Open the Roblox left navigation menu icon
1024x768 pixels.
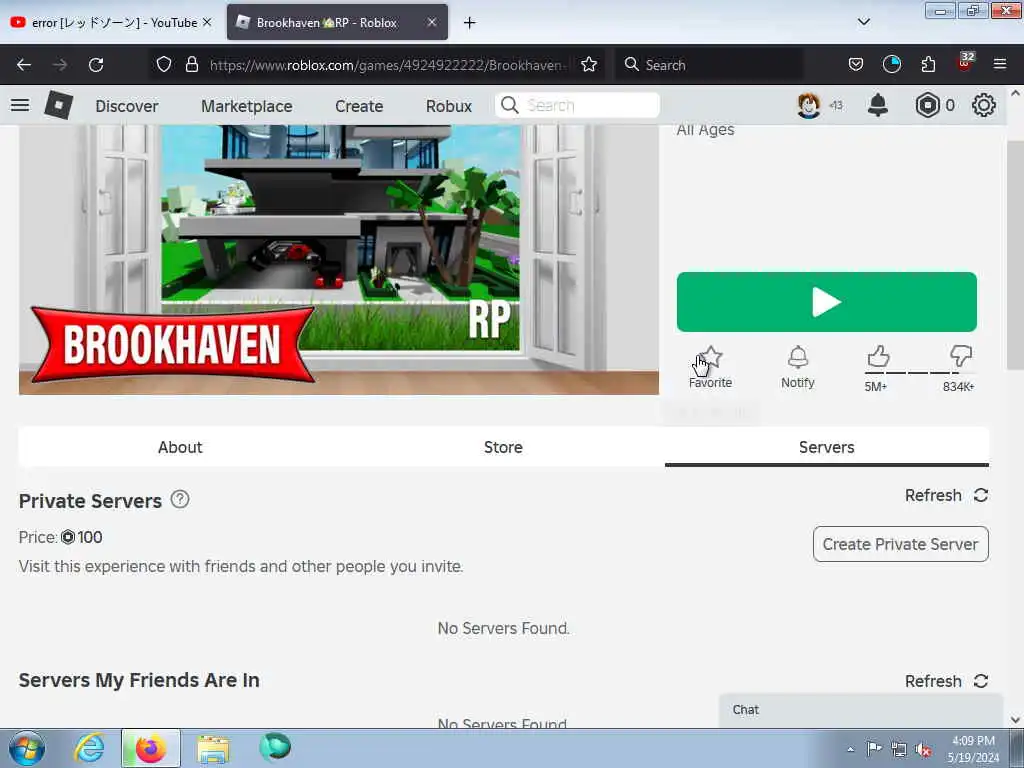[20, 105]
